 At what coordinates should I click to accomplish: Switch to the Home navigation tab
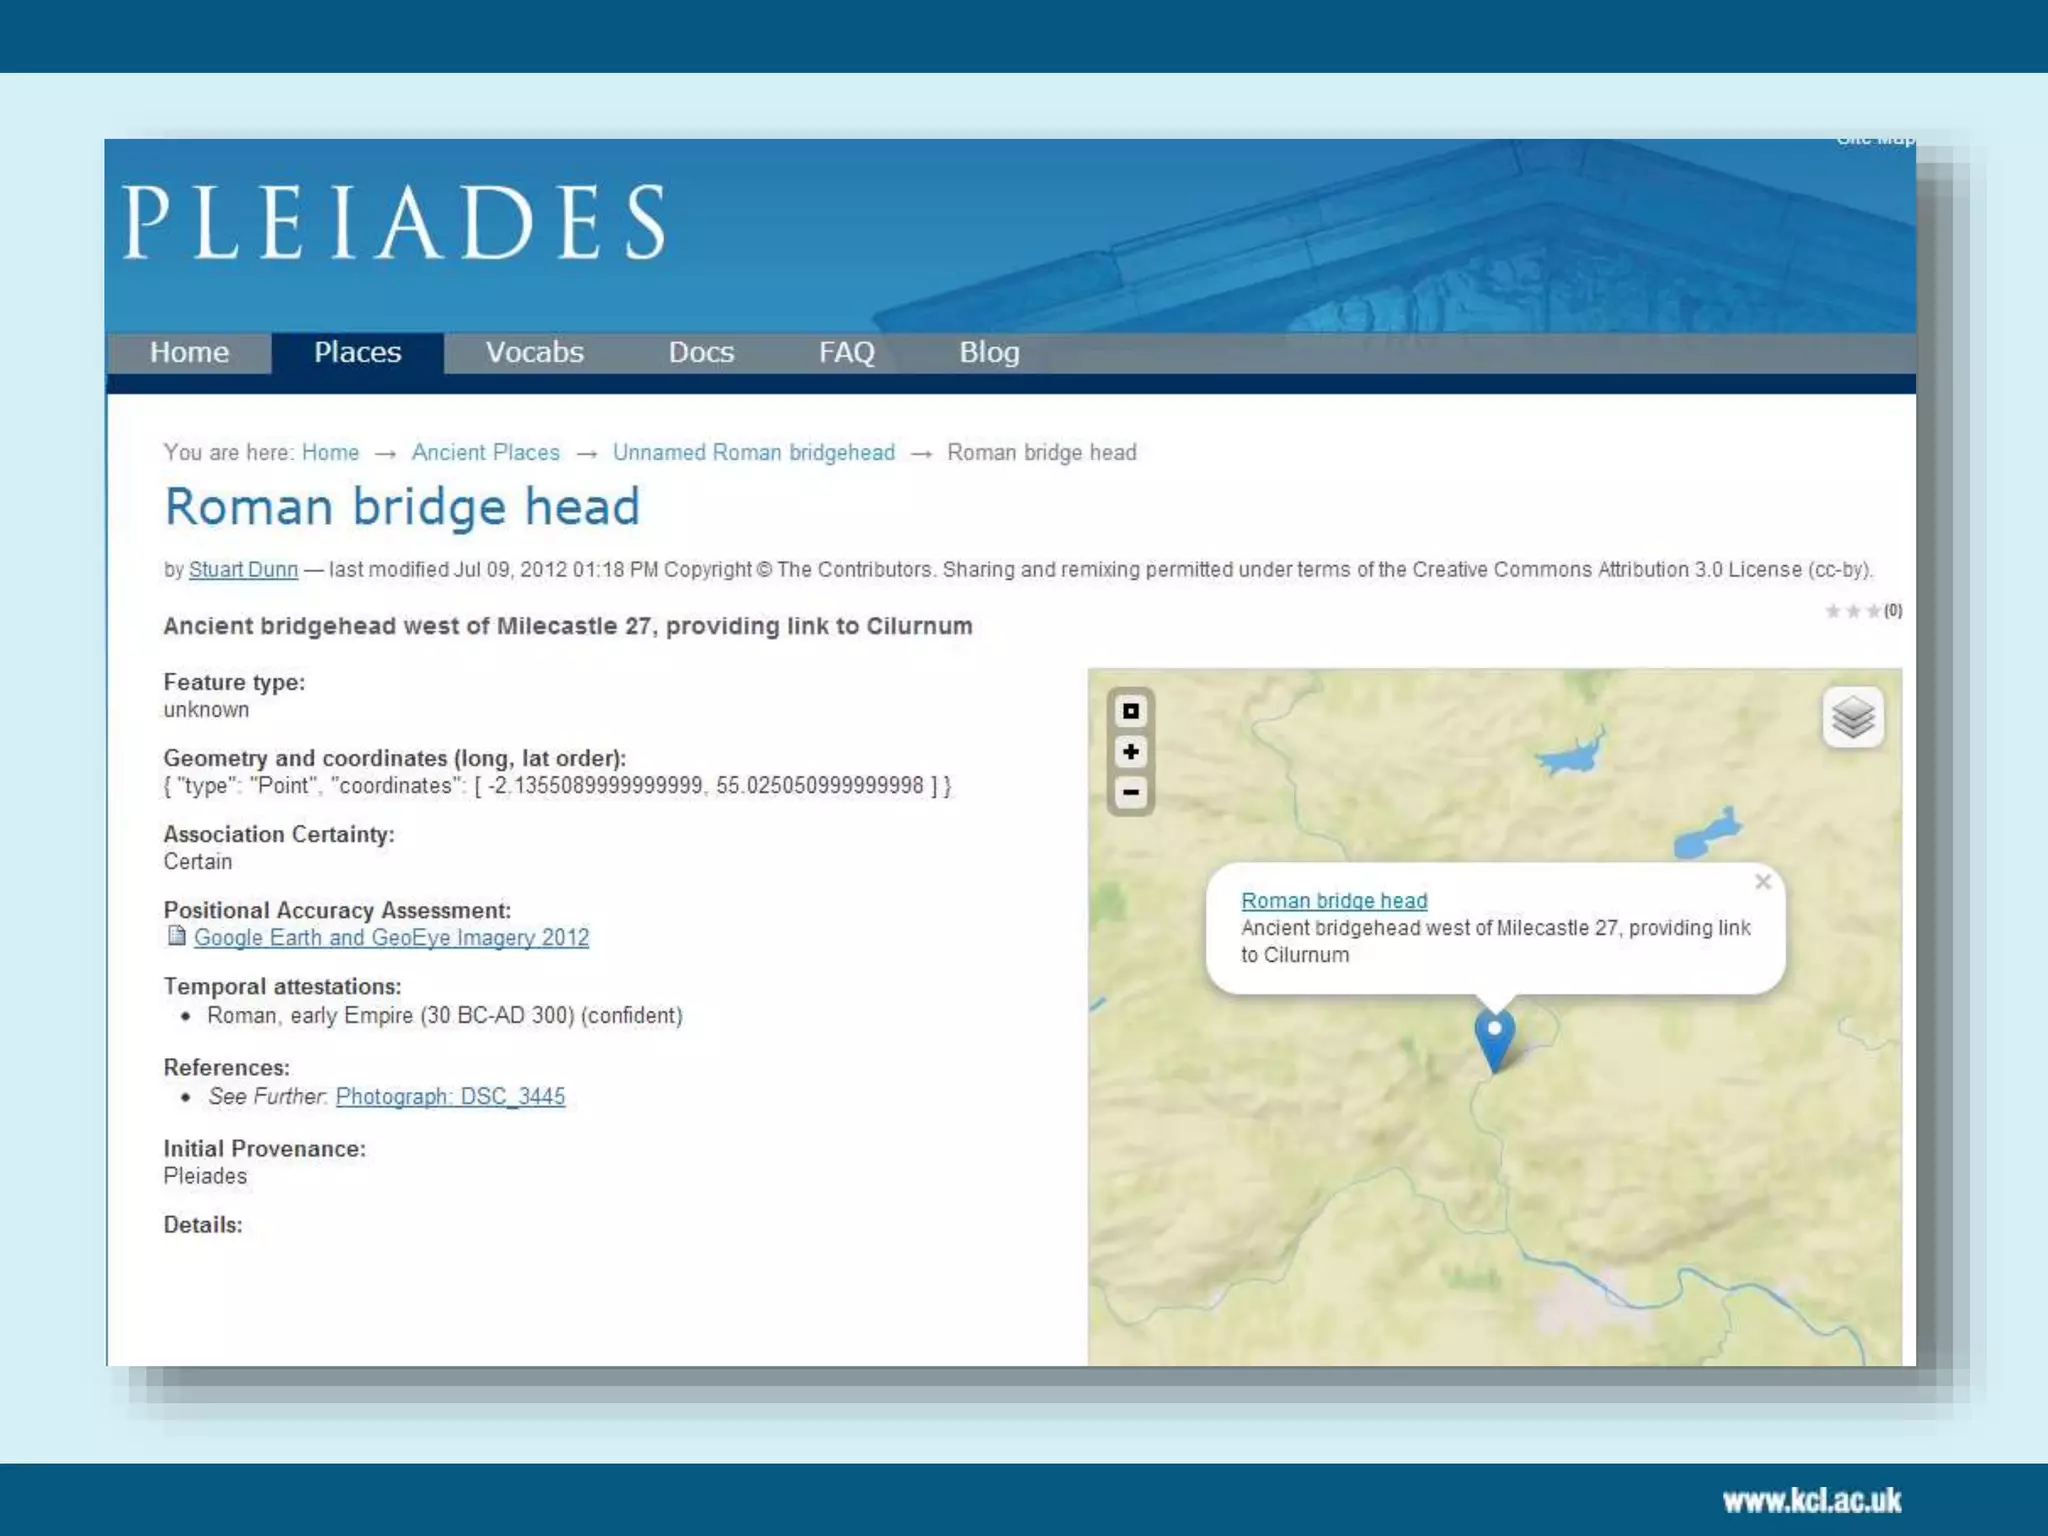[189, 352]
